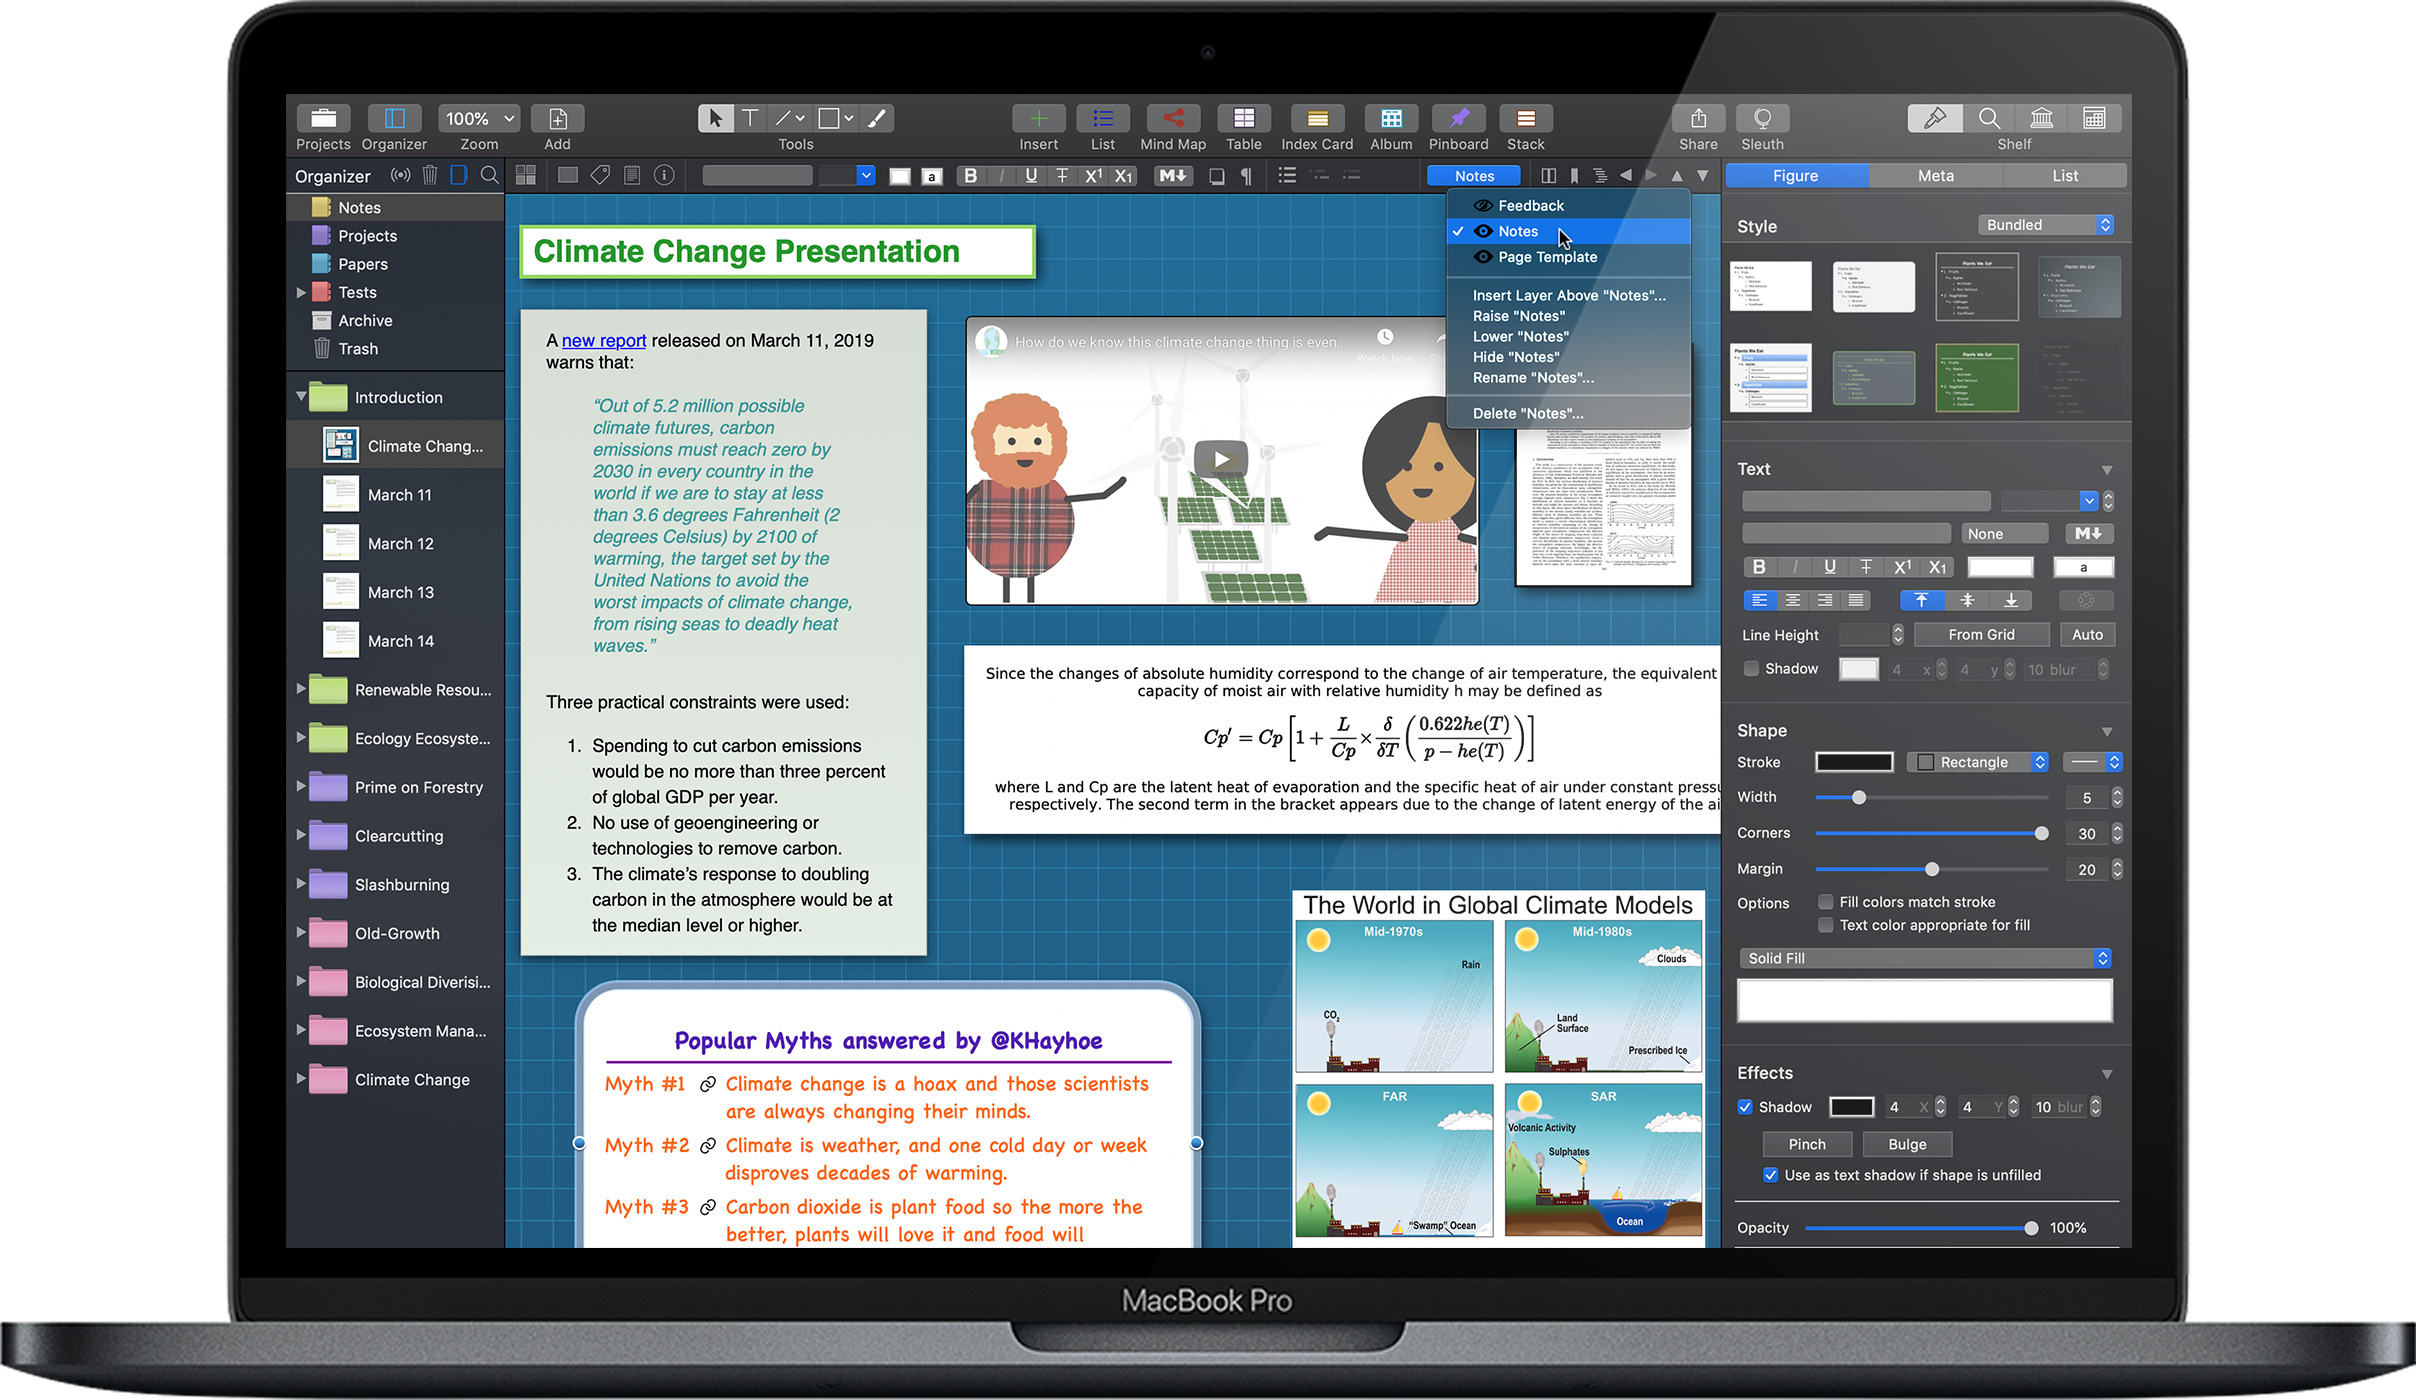The image size is (2416, 1400).
Task: Click the Pinch effect button
Action: pos(1807,1143)
